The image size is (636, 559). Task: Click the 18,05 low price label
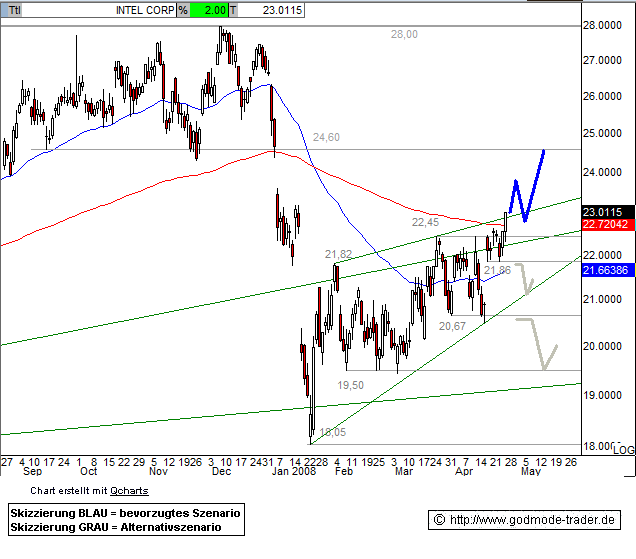coord(333,432)
